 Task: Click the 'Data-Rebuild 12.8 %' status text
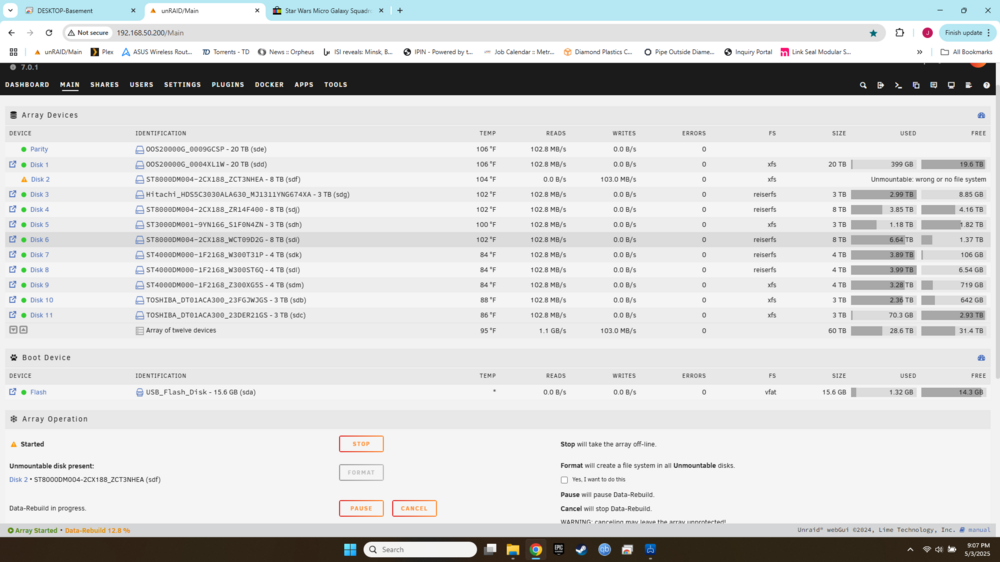click(97, 530)
